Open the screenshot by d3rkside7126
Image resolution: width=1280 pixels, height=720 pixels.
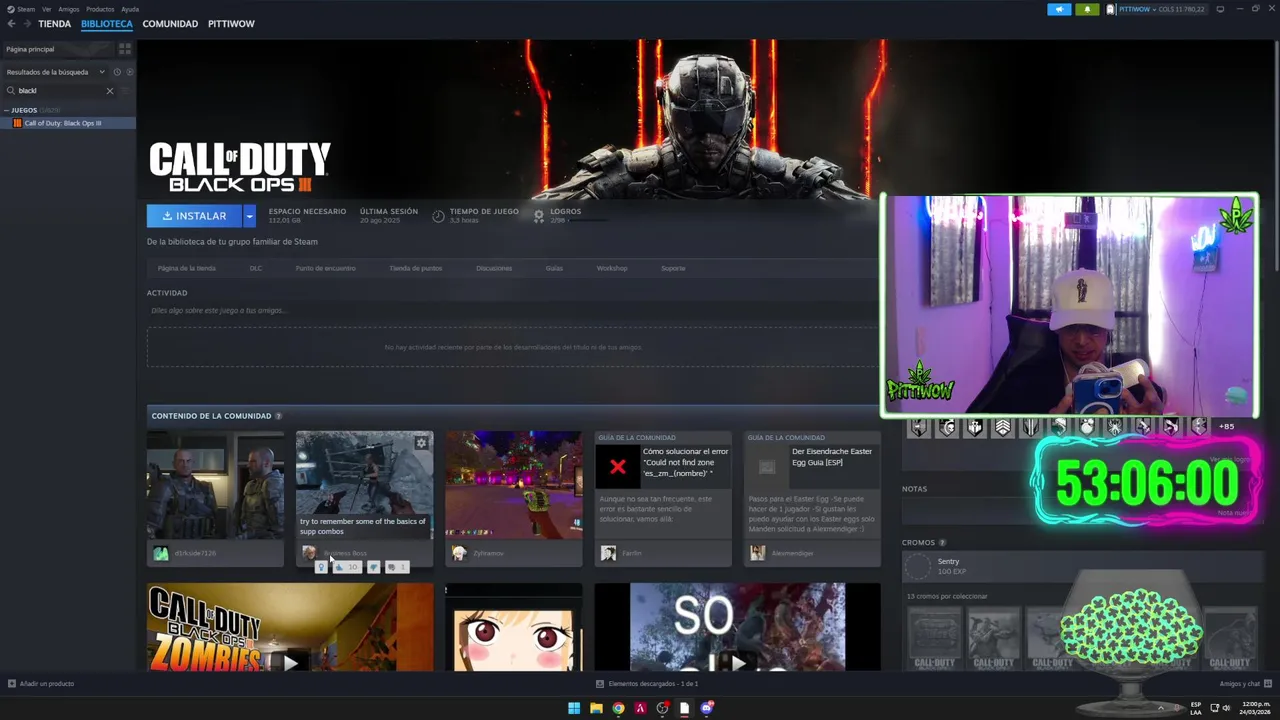tap(215, 486)
